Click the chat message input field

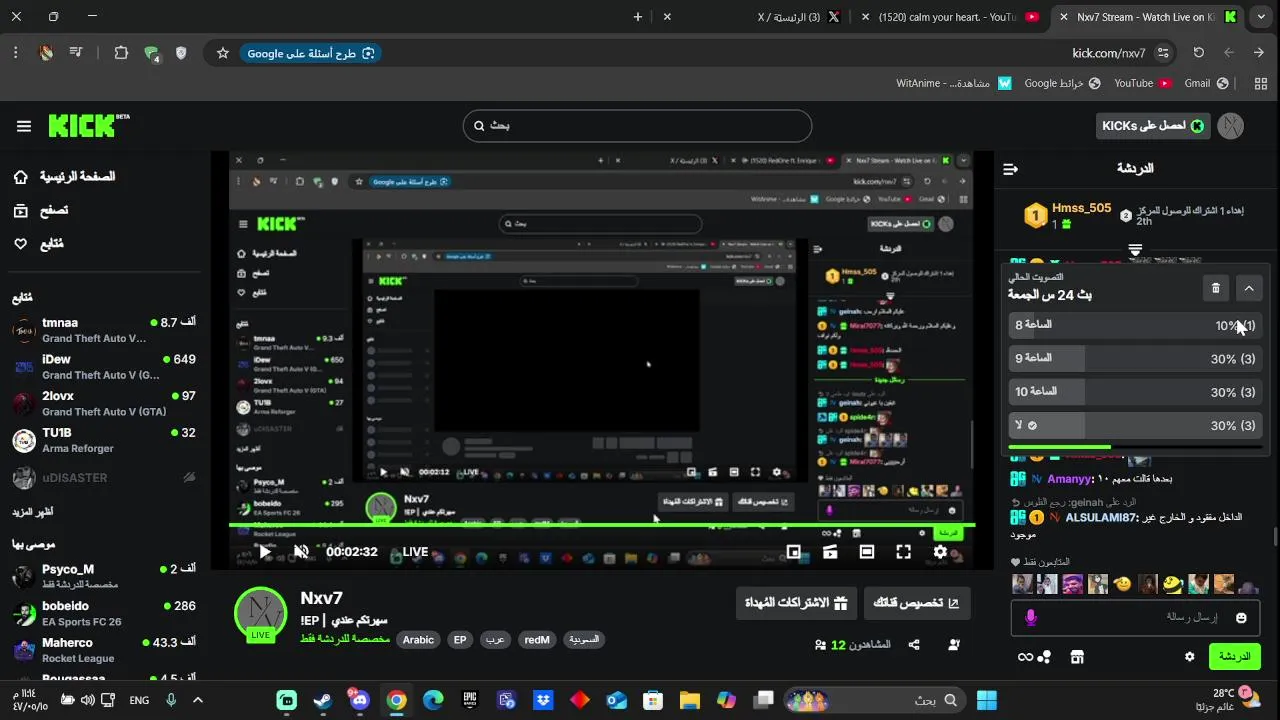[1135, 618]
